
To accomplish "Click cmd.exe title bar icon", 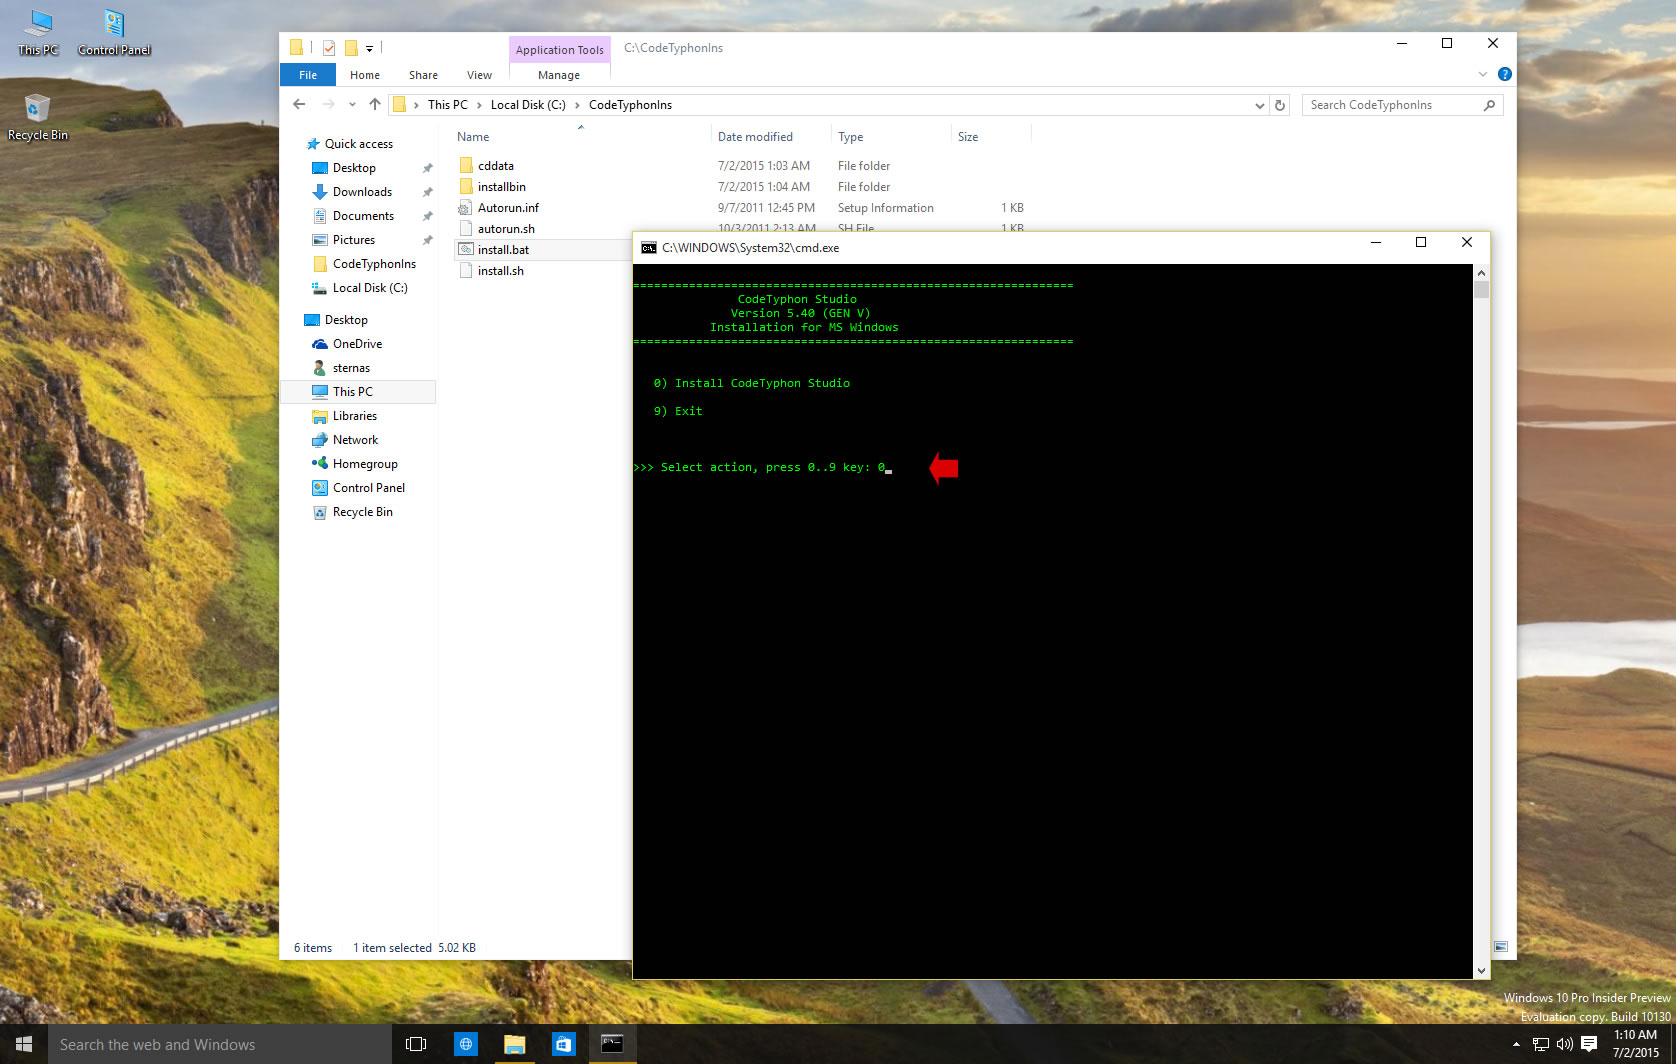I will [649, 248].
